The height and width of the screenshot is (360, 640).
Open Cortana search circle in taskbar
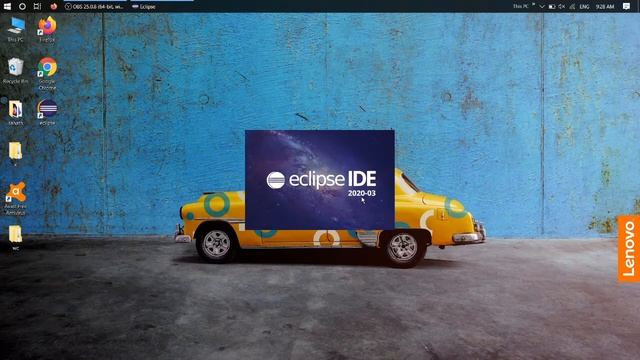[x=22, y=7]
